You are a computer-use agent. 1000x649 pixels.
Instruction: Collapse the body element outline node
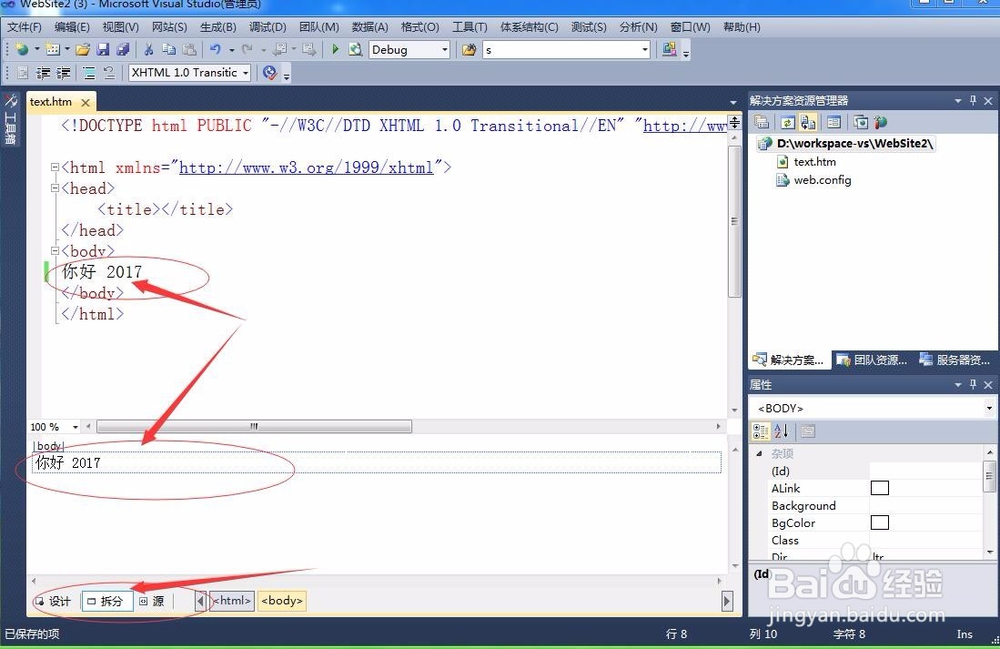[55, 251]
